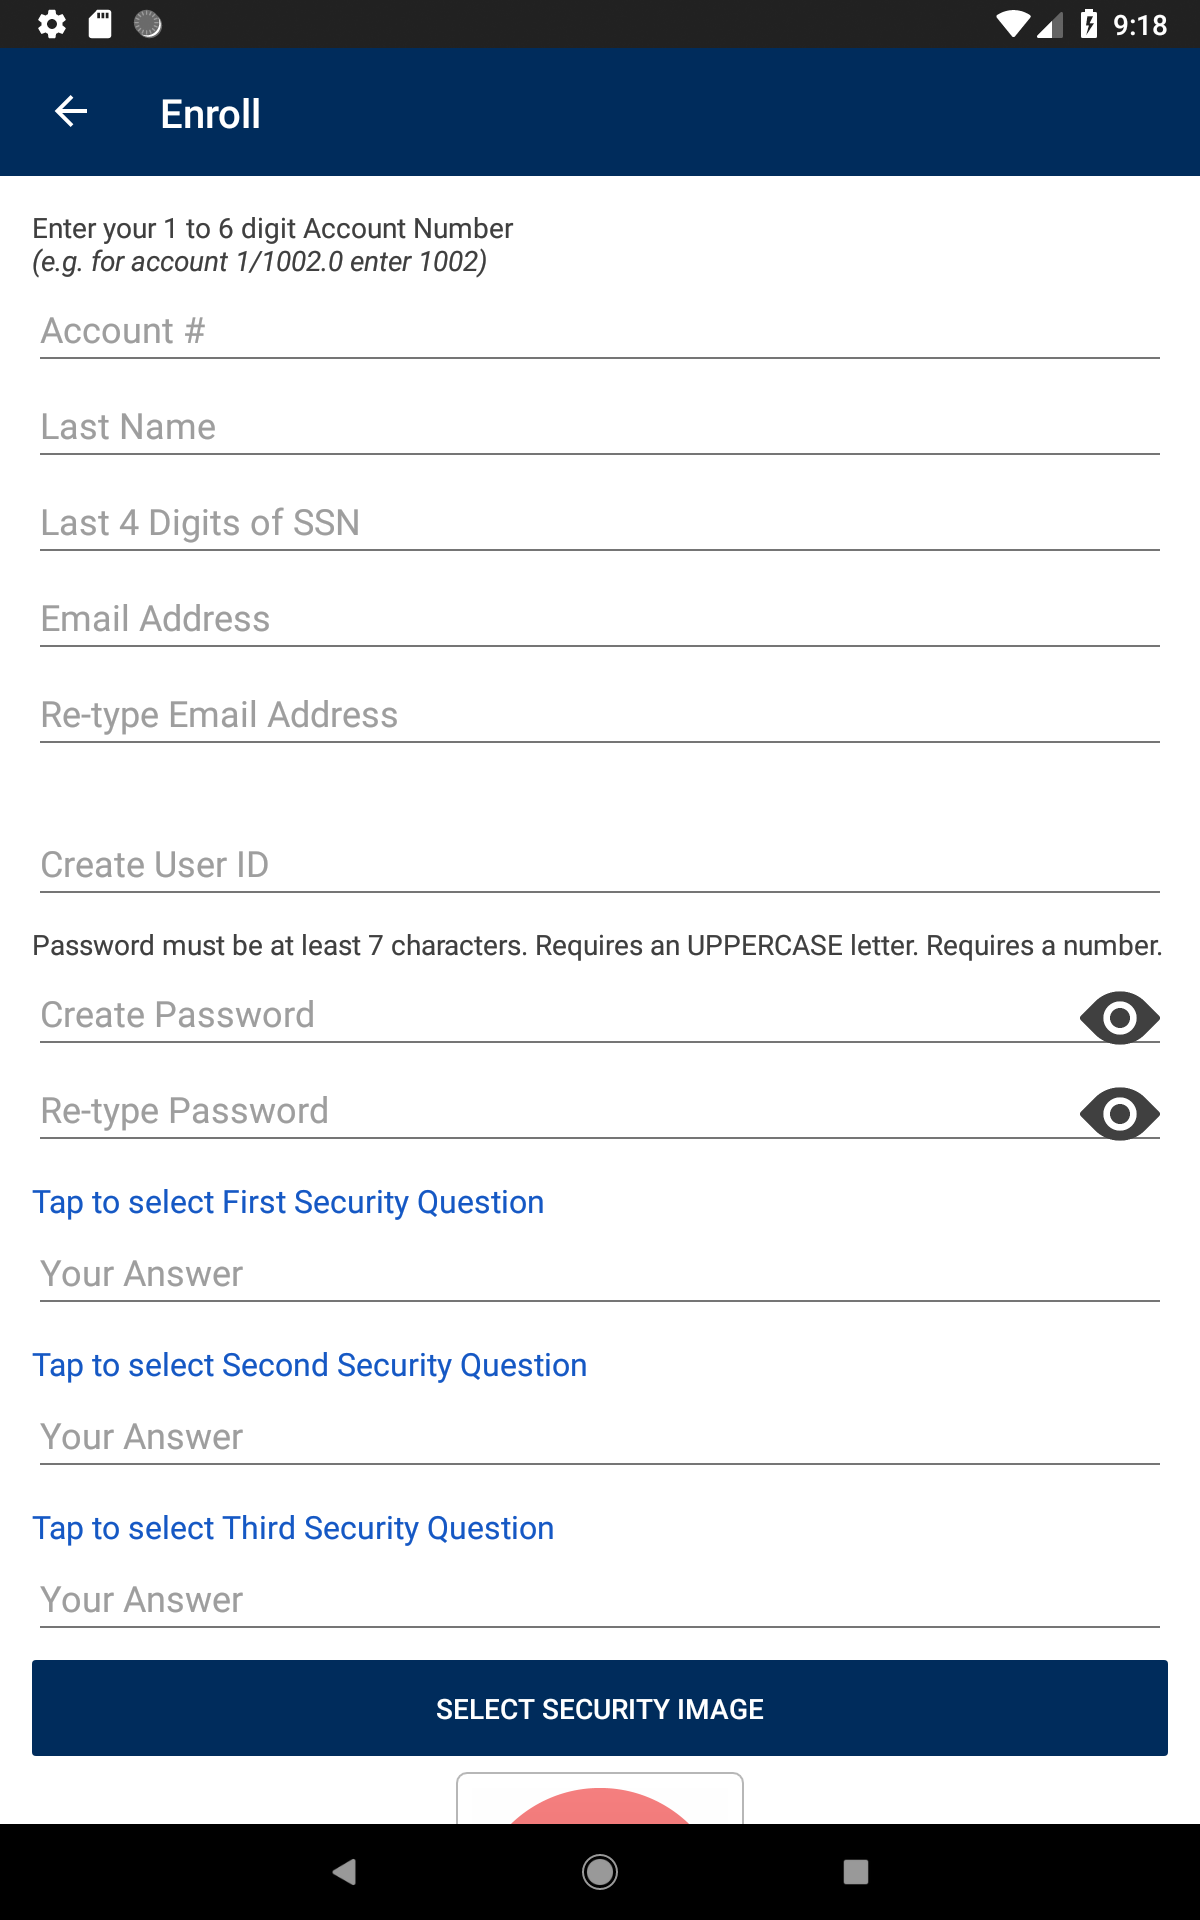Reveal the Re-type Password text

1119,1113
